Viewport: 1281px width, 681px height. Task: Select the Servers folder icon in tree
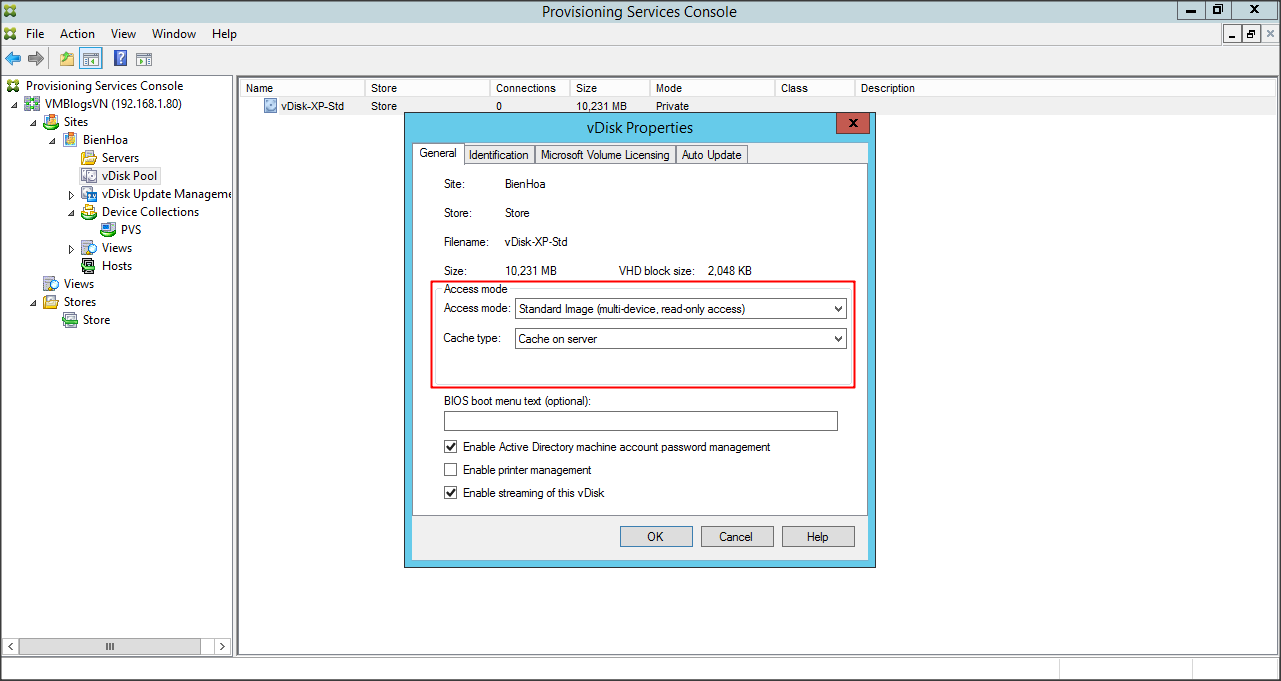point(89,158)
